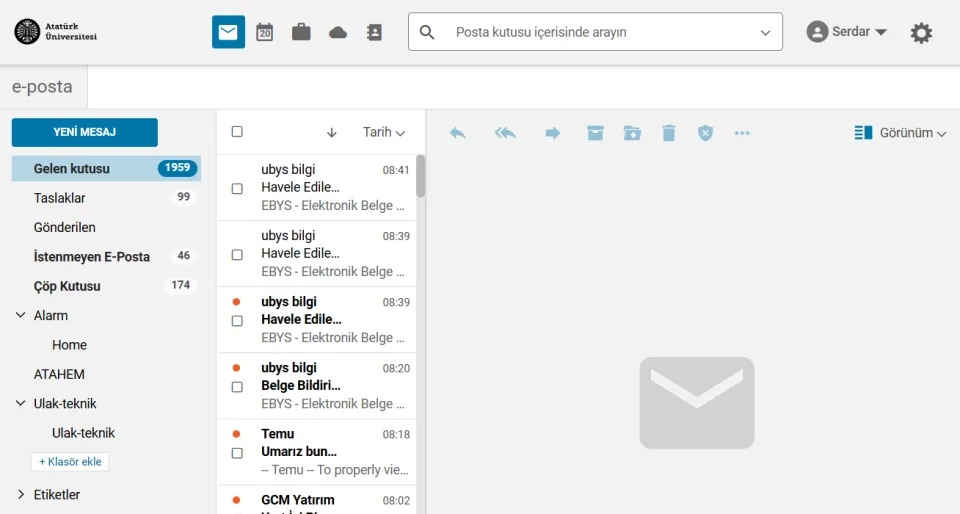Click the 174 count next to Çöp Kutusu

[181, 285]
